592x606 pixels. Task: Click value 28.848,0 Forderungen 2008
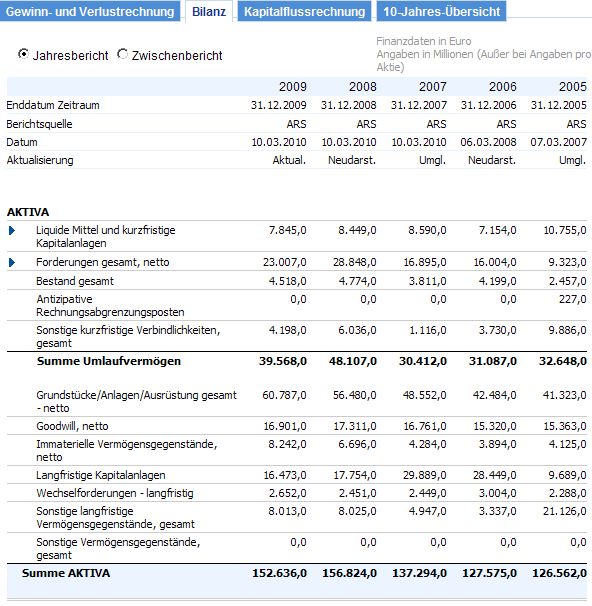tap(355, 262)
